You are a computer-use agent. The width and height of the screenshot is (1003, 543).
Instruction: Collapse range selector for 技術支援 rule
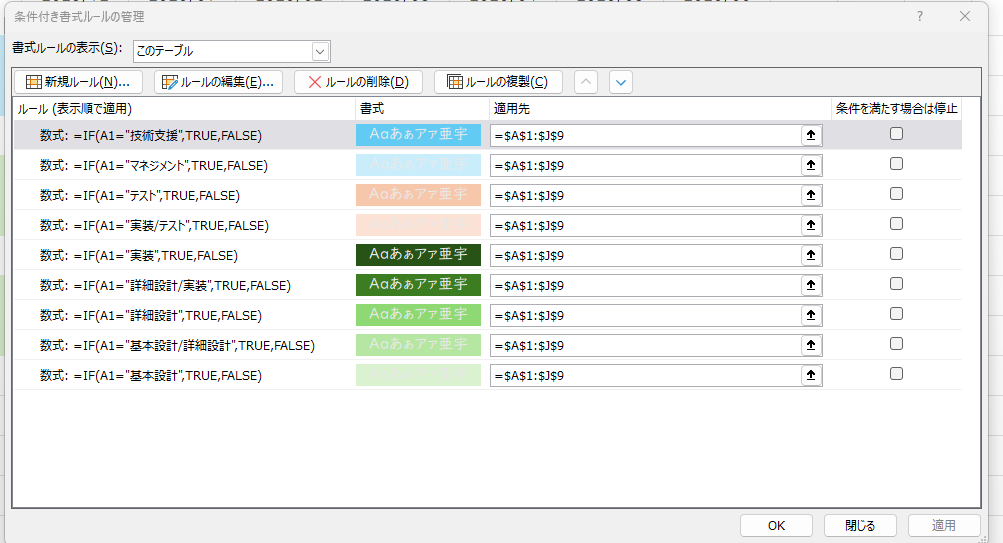pyautogui.click(x=811, y=136)
